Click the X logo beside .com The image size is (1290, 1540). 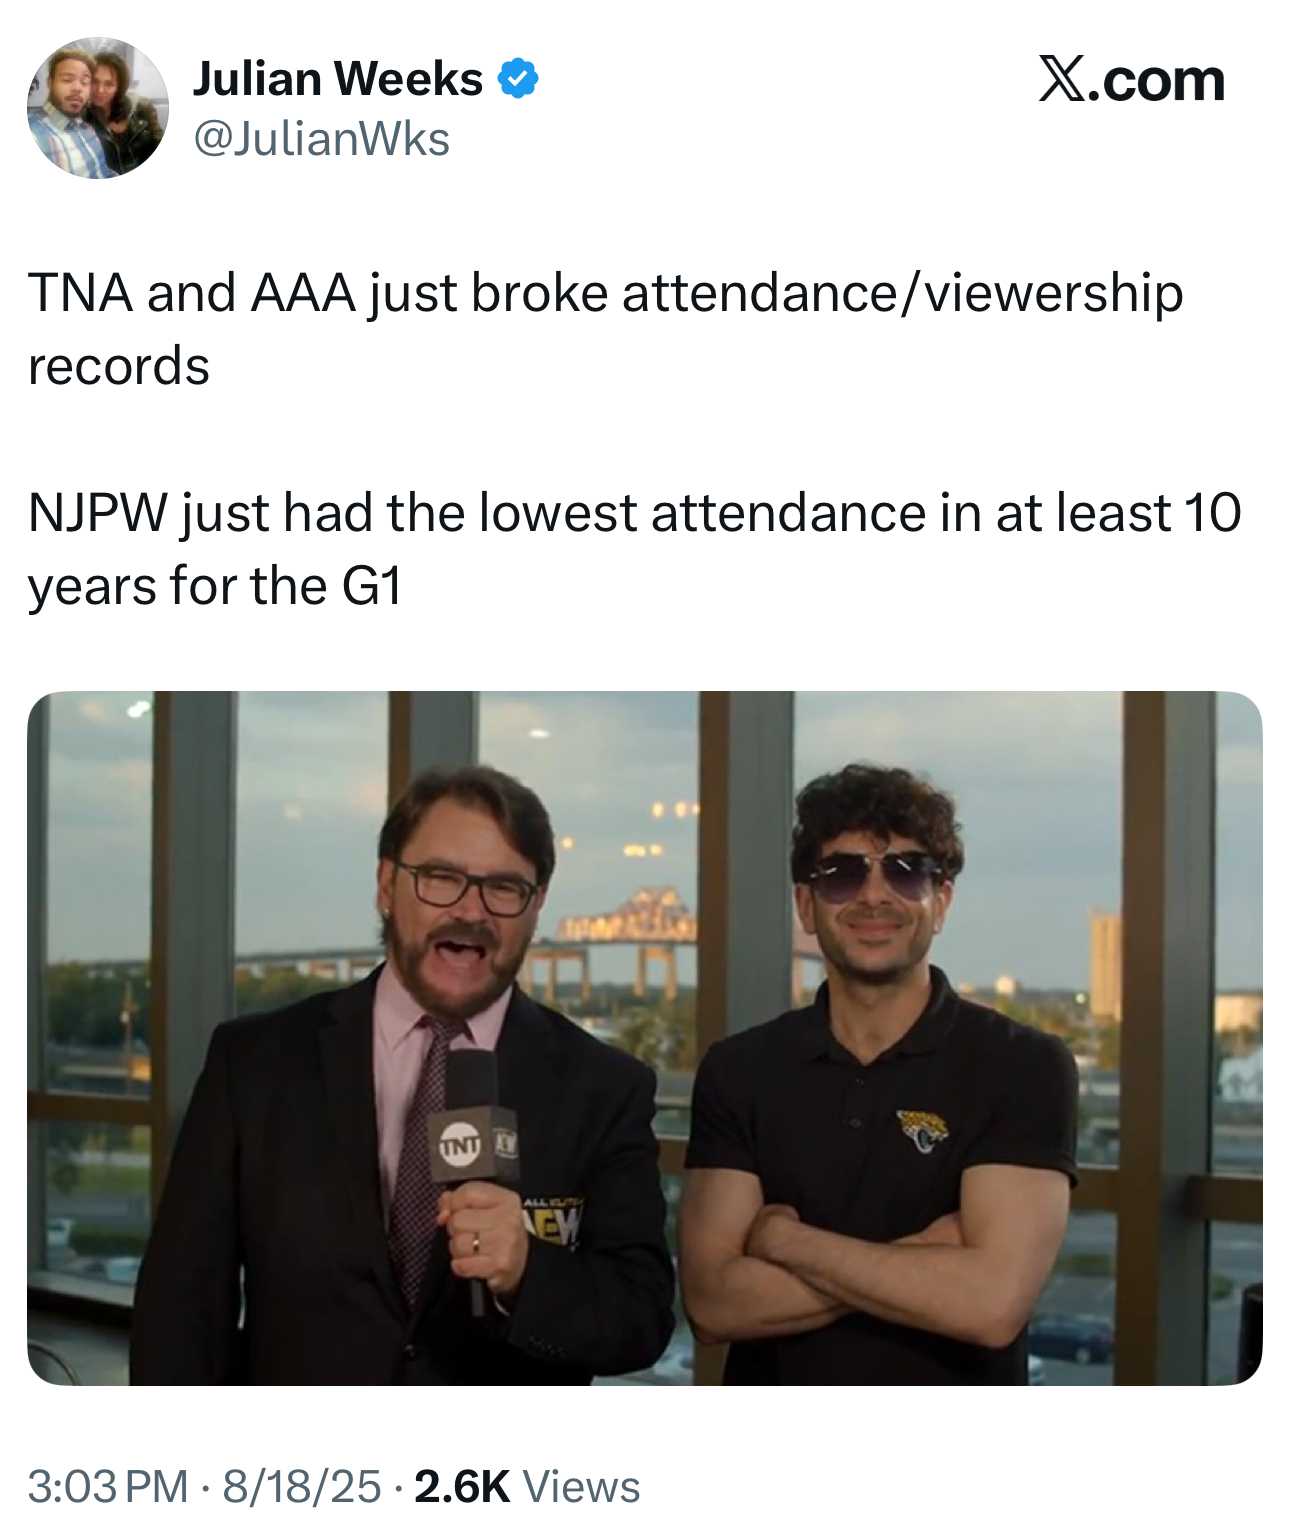coord(1061,79)
